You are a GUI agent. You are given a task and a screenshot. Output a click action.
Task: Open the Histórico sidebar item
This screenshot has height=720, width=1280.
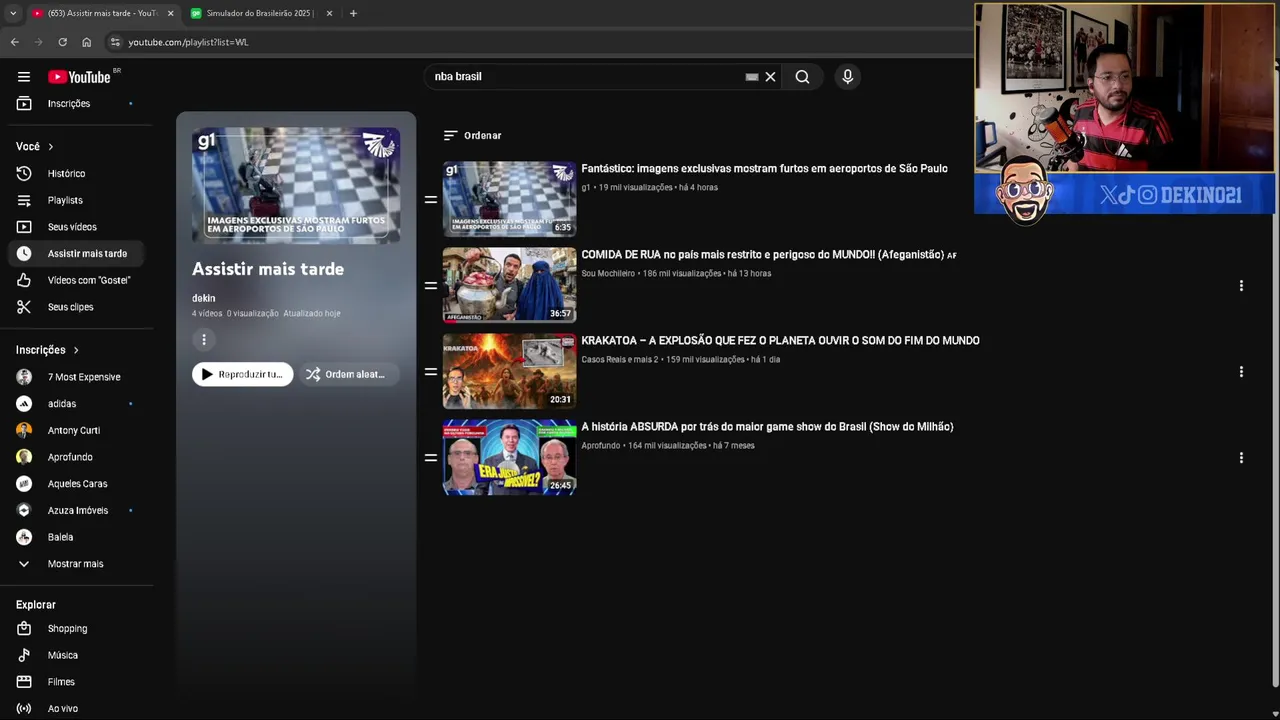77,174
